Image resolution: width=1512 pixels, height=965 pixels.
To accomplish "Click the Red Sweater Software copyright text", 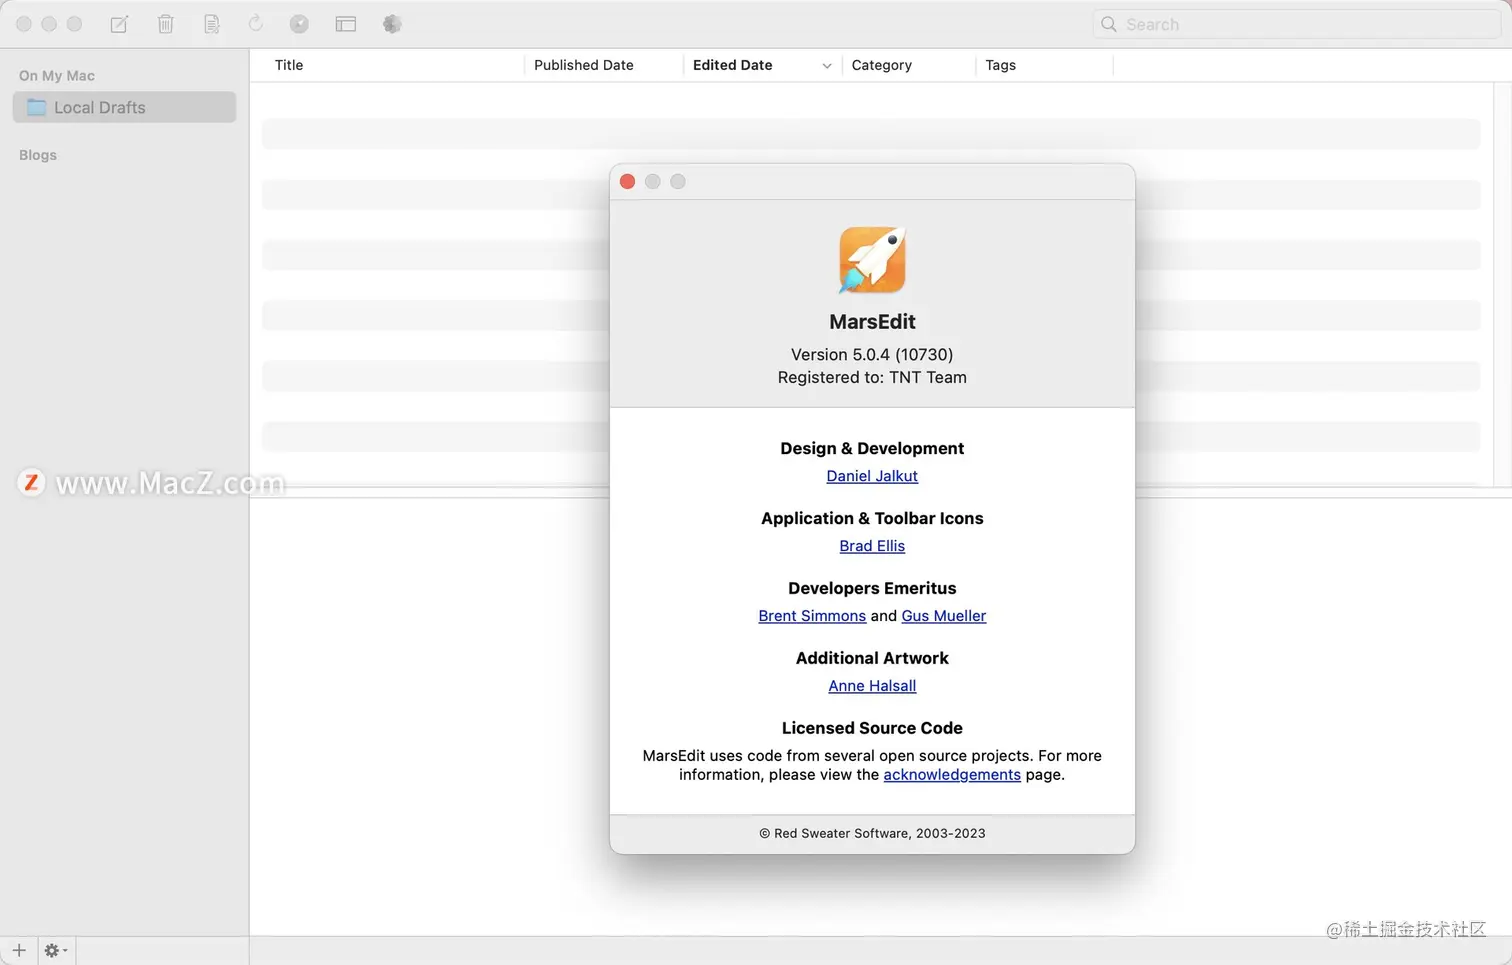I will [872, 833].
